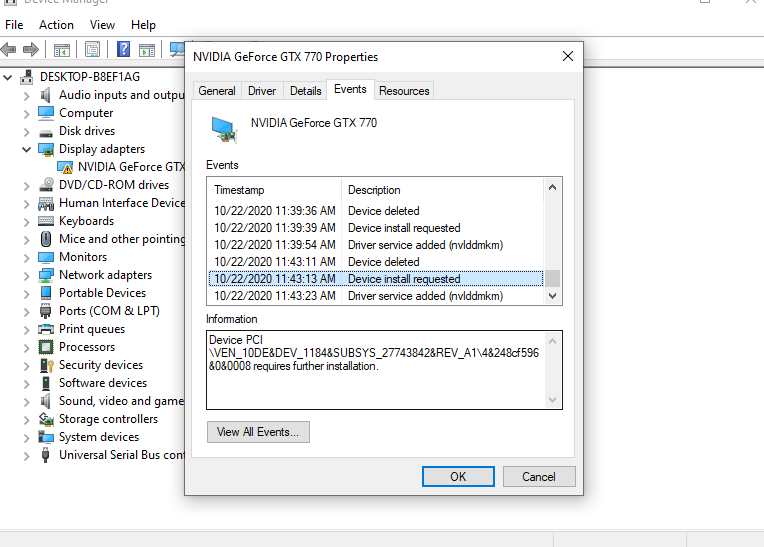Expand the Monitors node
The width and height of the screenshot is (764, 547).
point(26,258)
